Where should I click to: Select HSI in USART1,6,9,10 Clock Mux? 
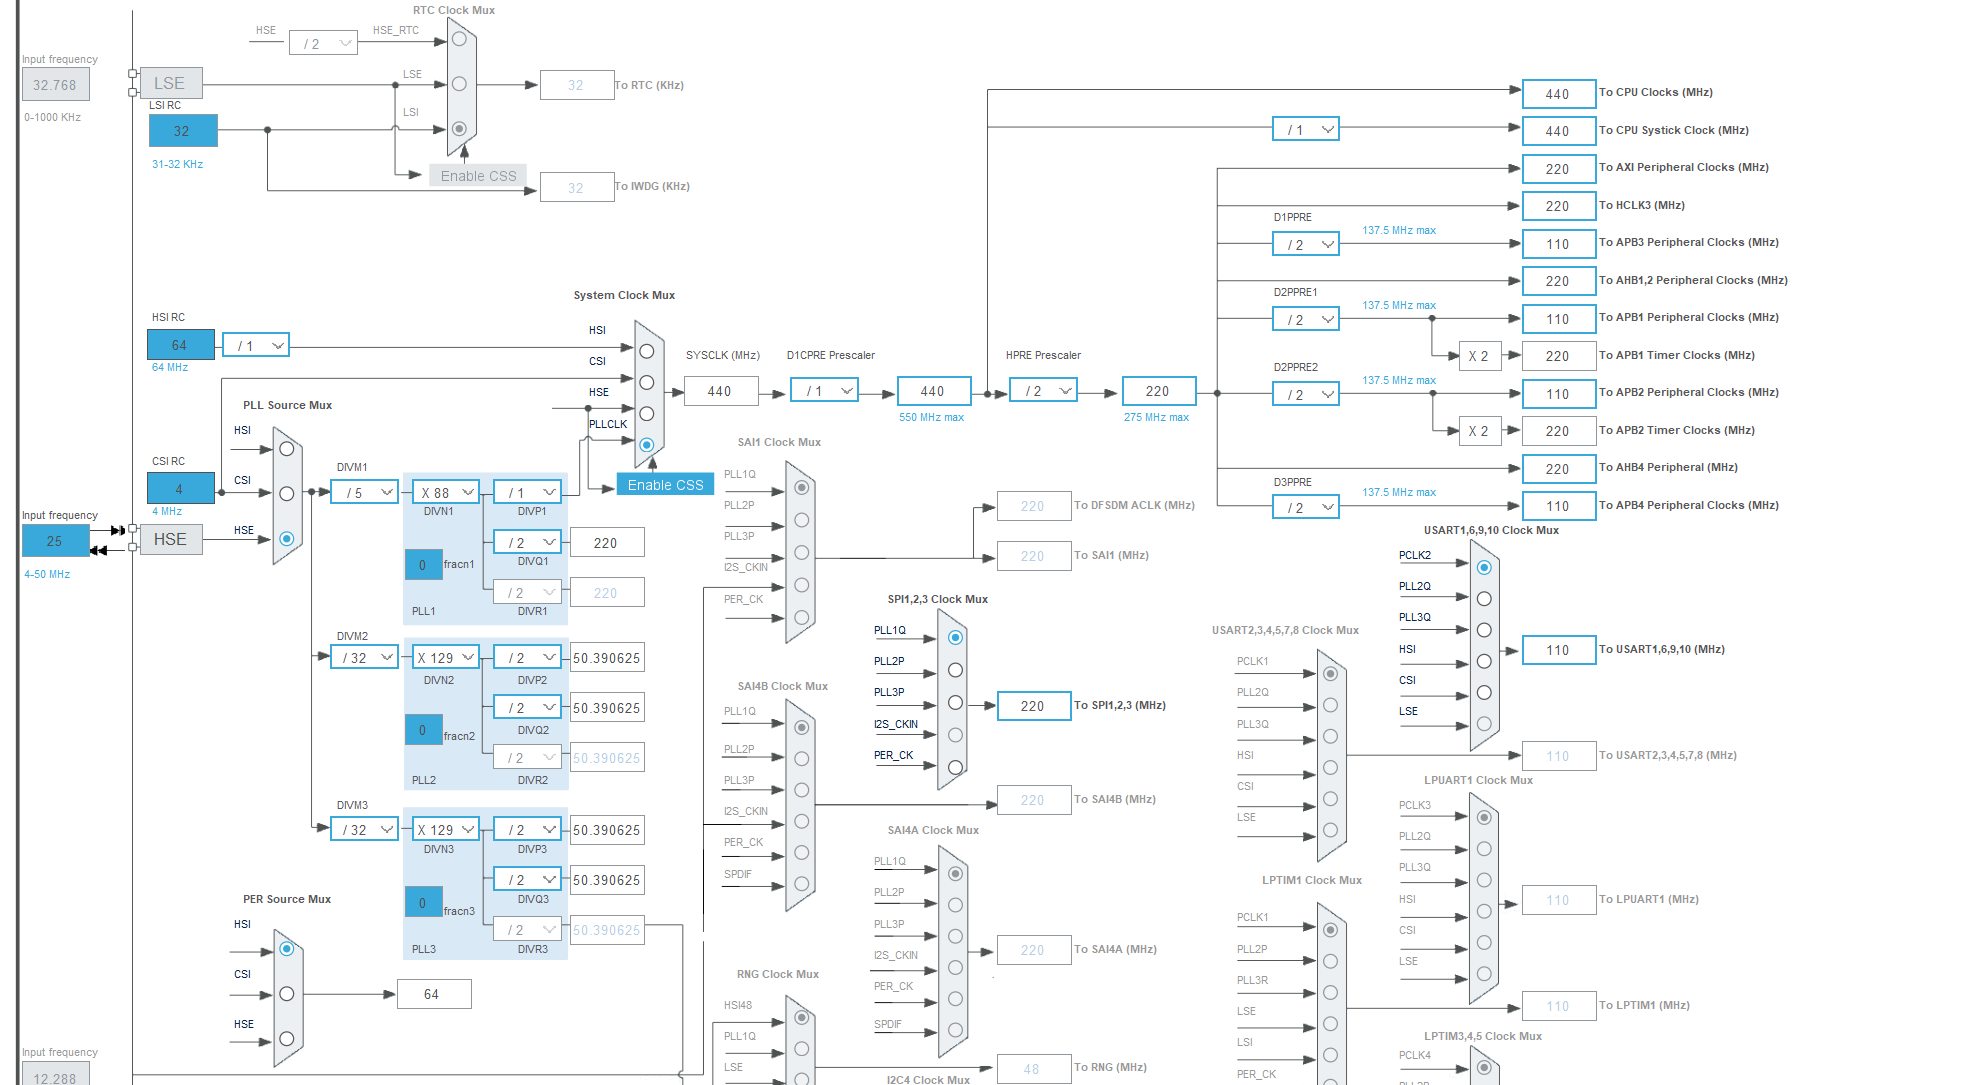tap(1484, 661)
